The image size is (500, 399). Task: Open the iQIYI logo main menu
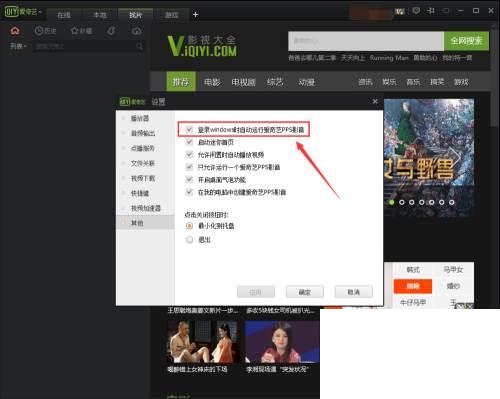click(22, 12)
